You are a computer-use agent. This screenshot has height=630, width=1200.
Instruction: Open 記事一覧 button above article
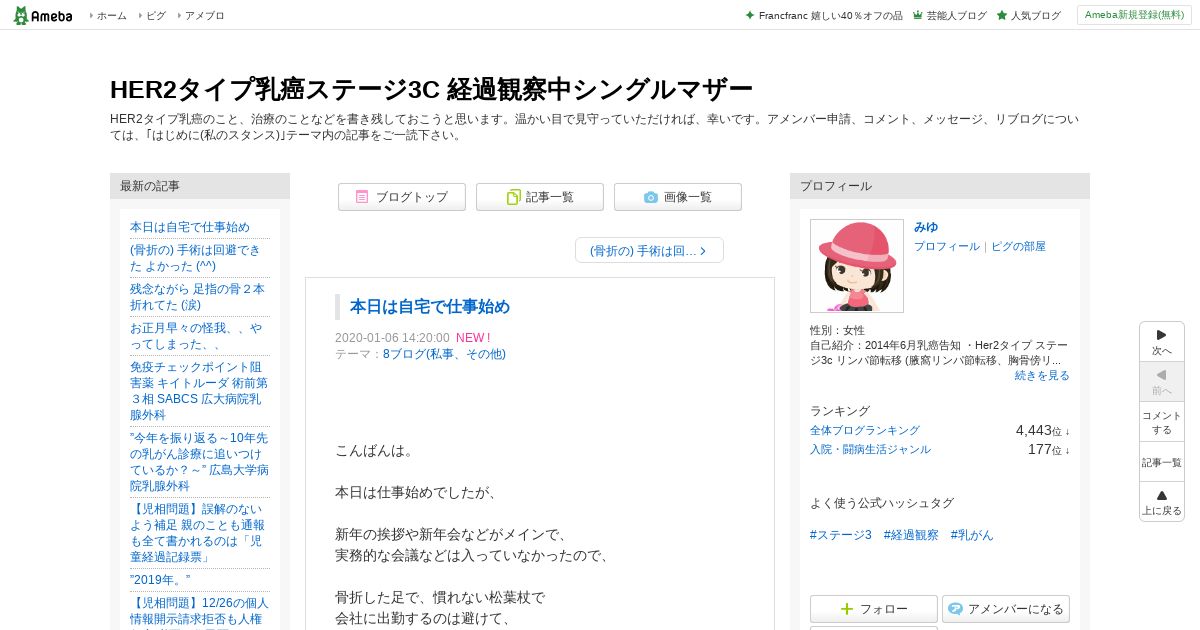pyautogui.click(x=540, y=197)
